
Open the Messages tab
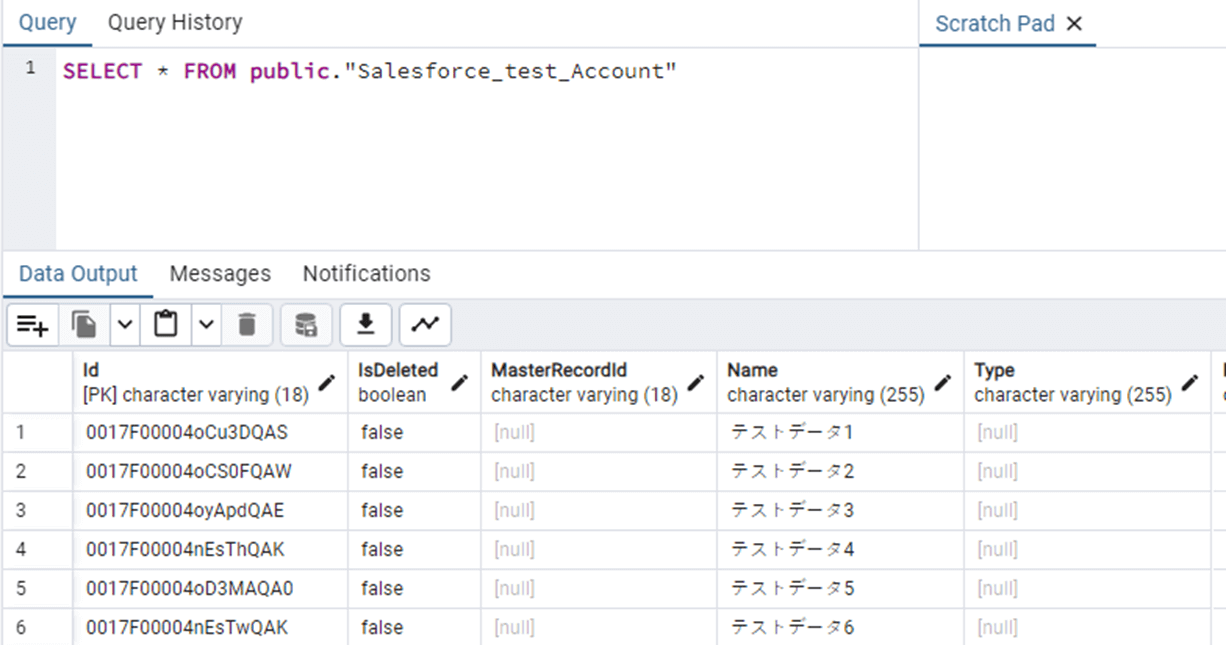pyautogui.click(x=220, y=273)
